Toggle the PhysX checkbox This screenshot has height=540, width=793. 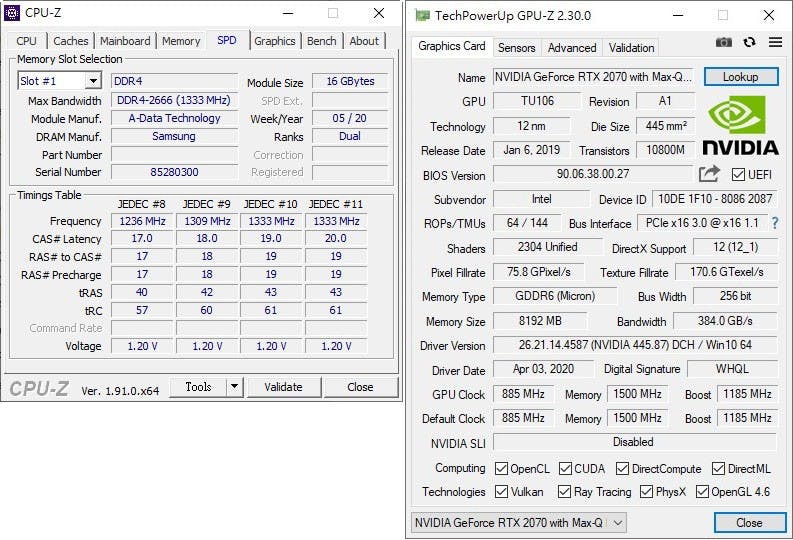coord(646,491)
